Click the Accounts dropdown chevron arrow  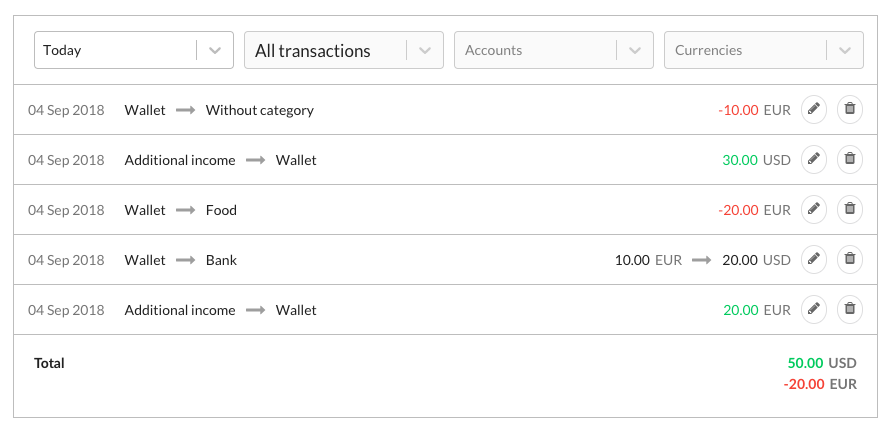[634, 50]
